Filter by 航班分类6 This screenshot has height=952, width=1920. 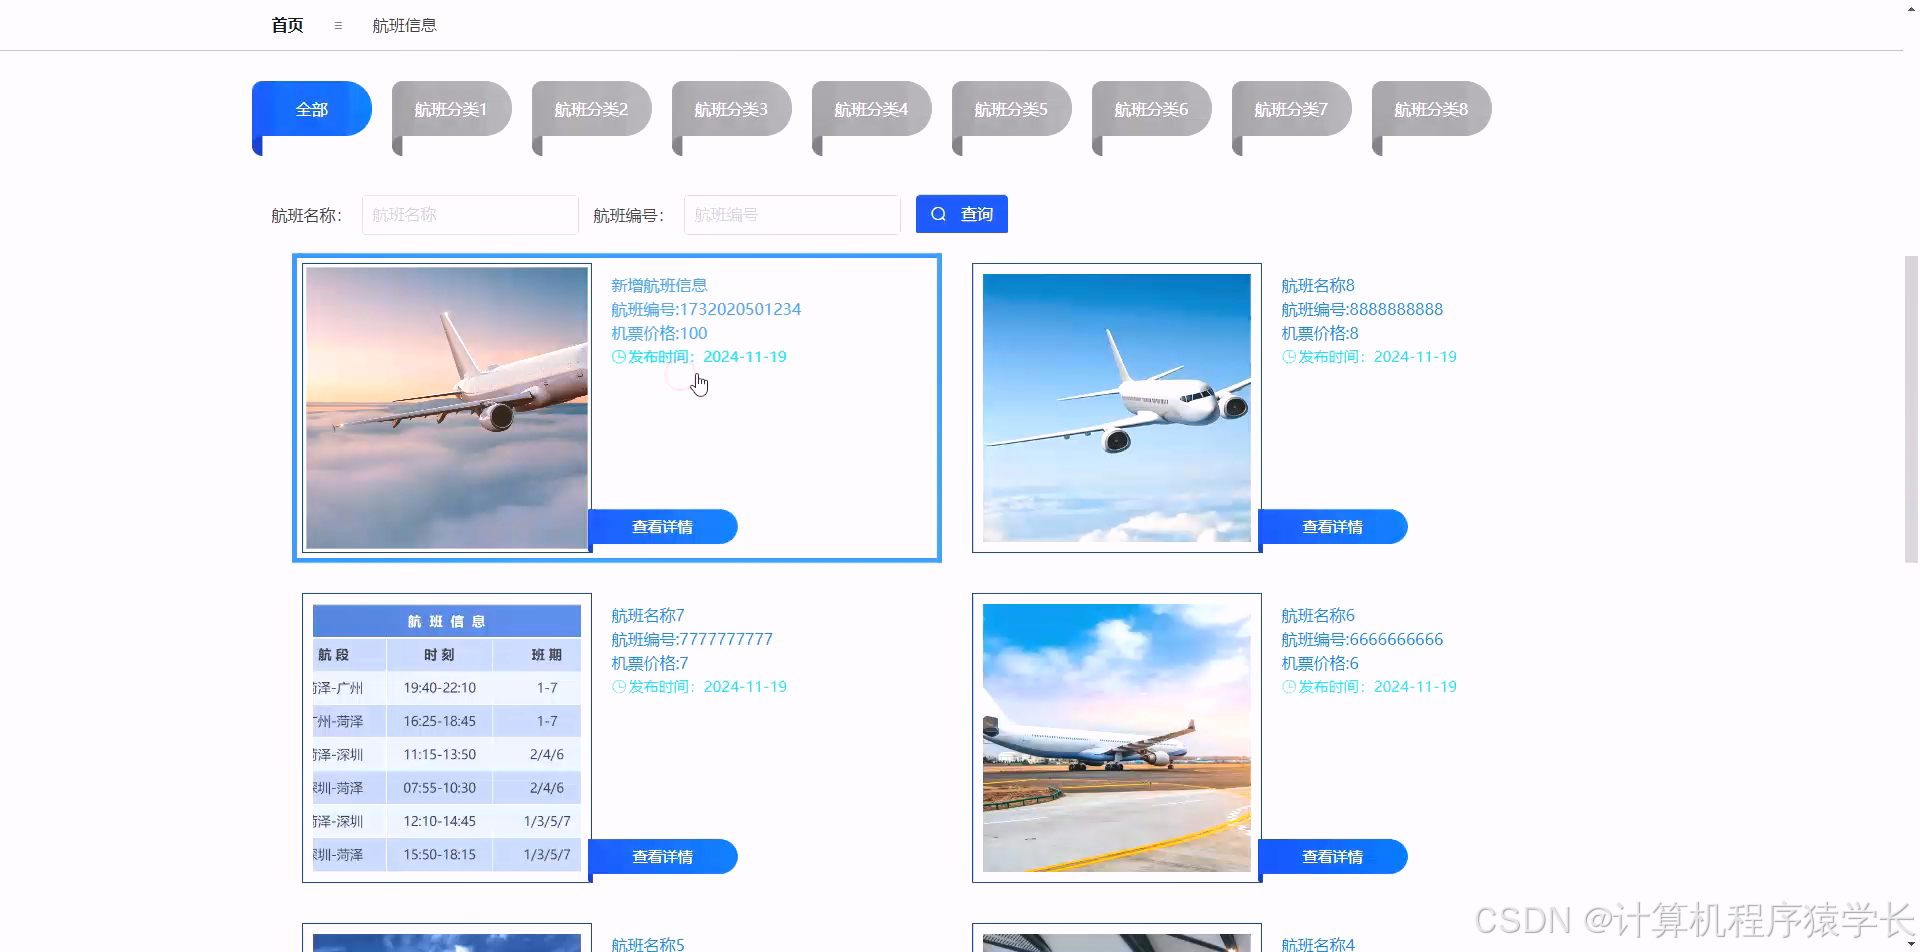click(x=1152, y=110)
